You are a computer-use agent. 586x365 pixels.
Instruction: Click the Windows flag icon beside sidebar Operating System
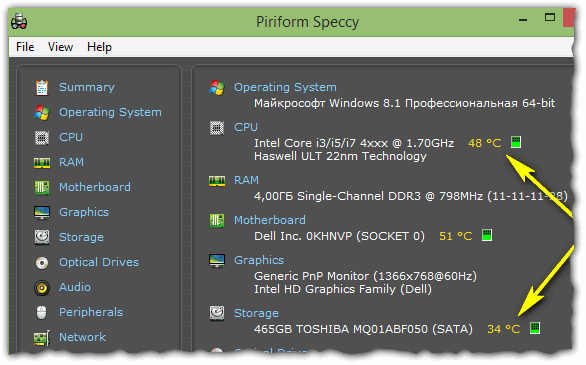(42, 112)
